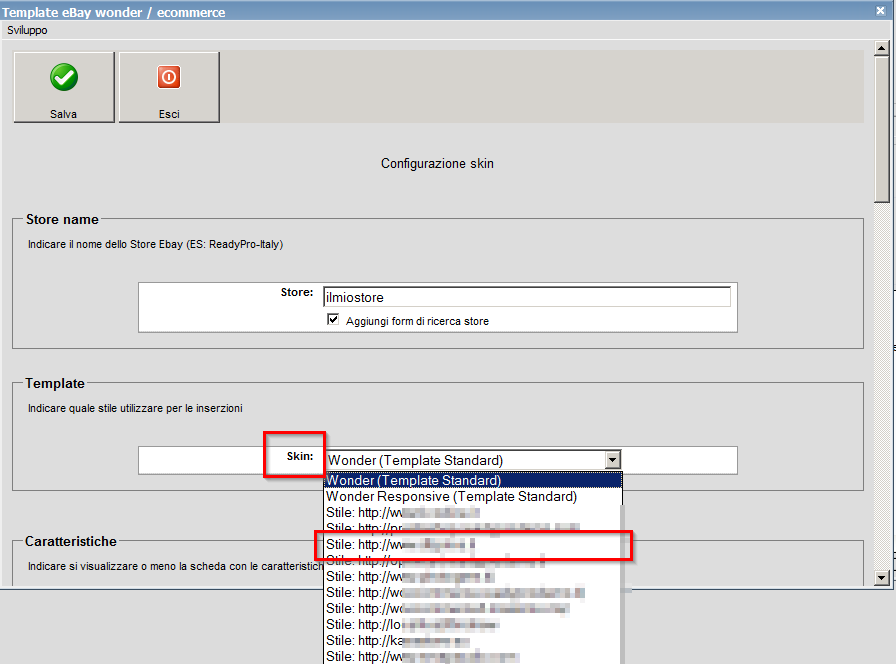The width and height of the screenshot is (896, 664).
Task: Click the scrollbar down arrow
Action: [x=881, y=578]
